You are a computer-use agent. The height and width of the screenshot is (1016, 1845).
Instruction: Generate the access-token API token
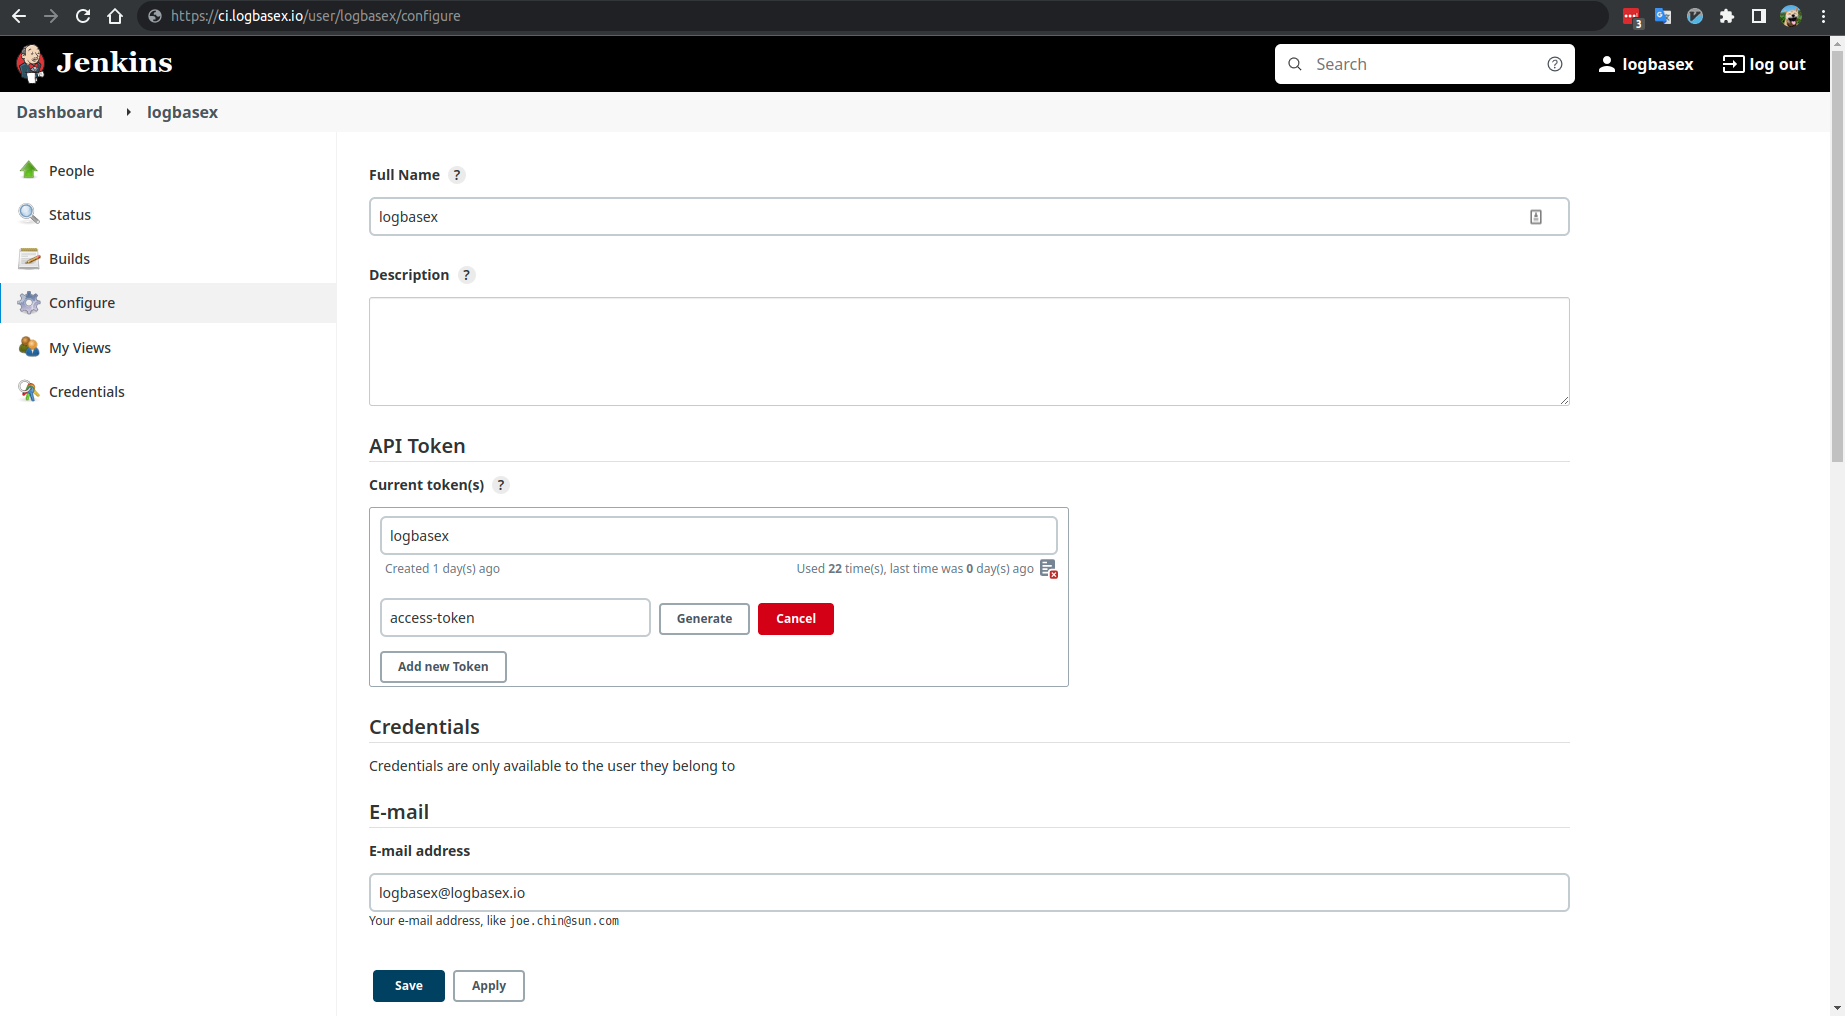pos(704,619)
